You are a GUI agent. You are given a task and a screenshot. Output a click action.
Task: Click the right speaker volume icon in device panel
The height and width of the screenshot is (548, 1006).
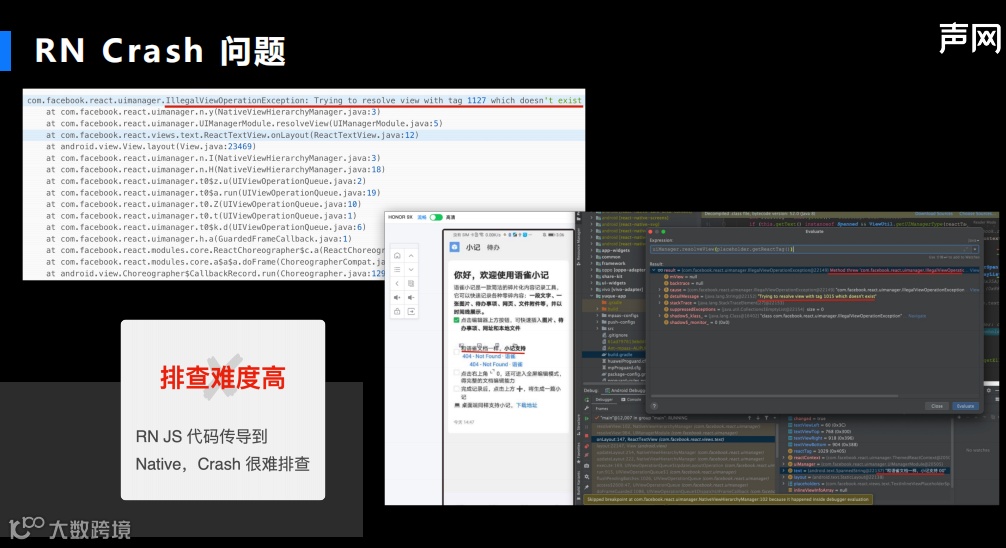[411, 297]
